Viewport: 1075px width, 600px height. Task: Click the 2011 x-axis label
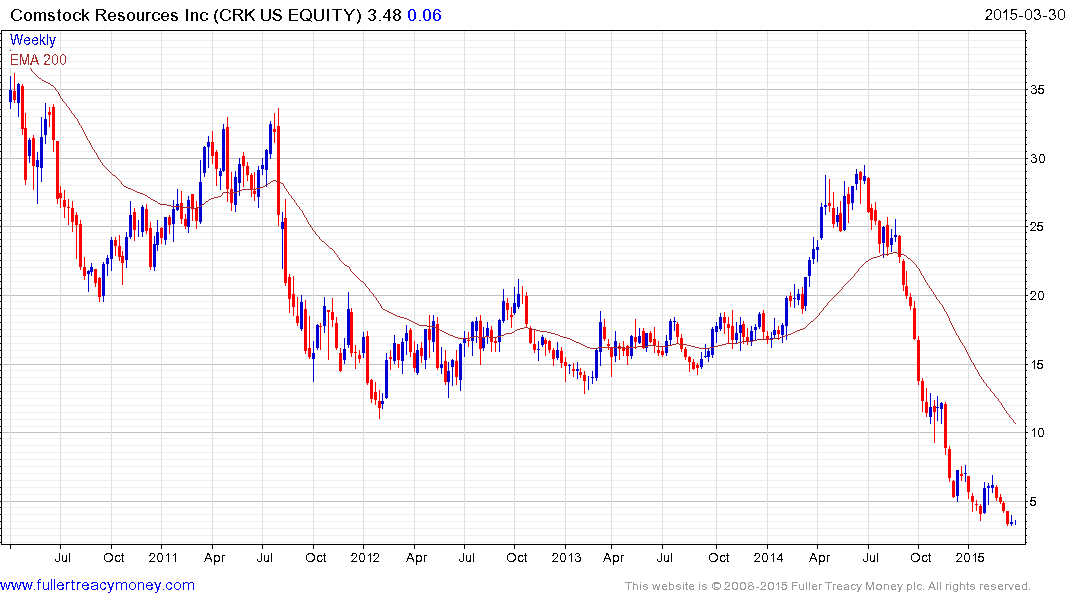tap(163, 557)
